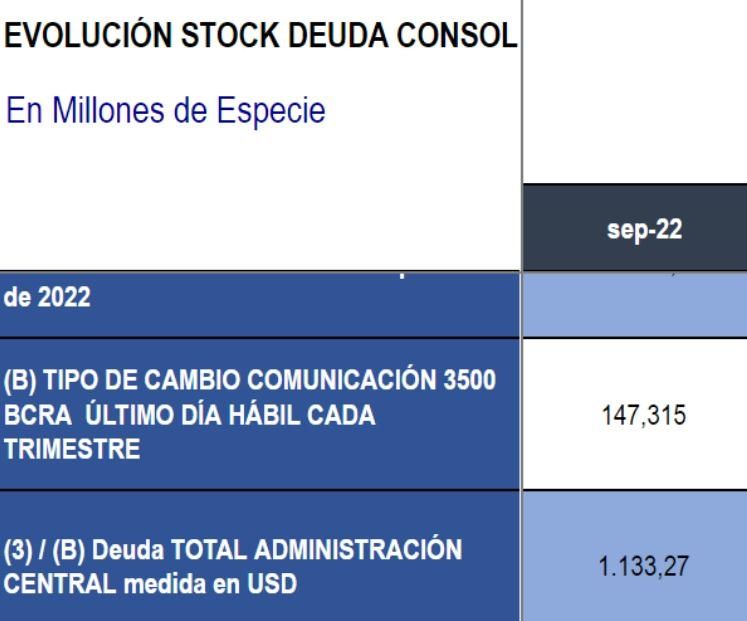Image resolution: width=747 pixels, height=621 pixels.
Task: Click the dark empty header cell left of "sep-22"
Action: coord(260,228)
